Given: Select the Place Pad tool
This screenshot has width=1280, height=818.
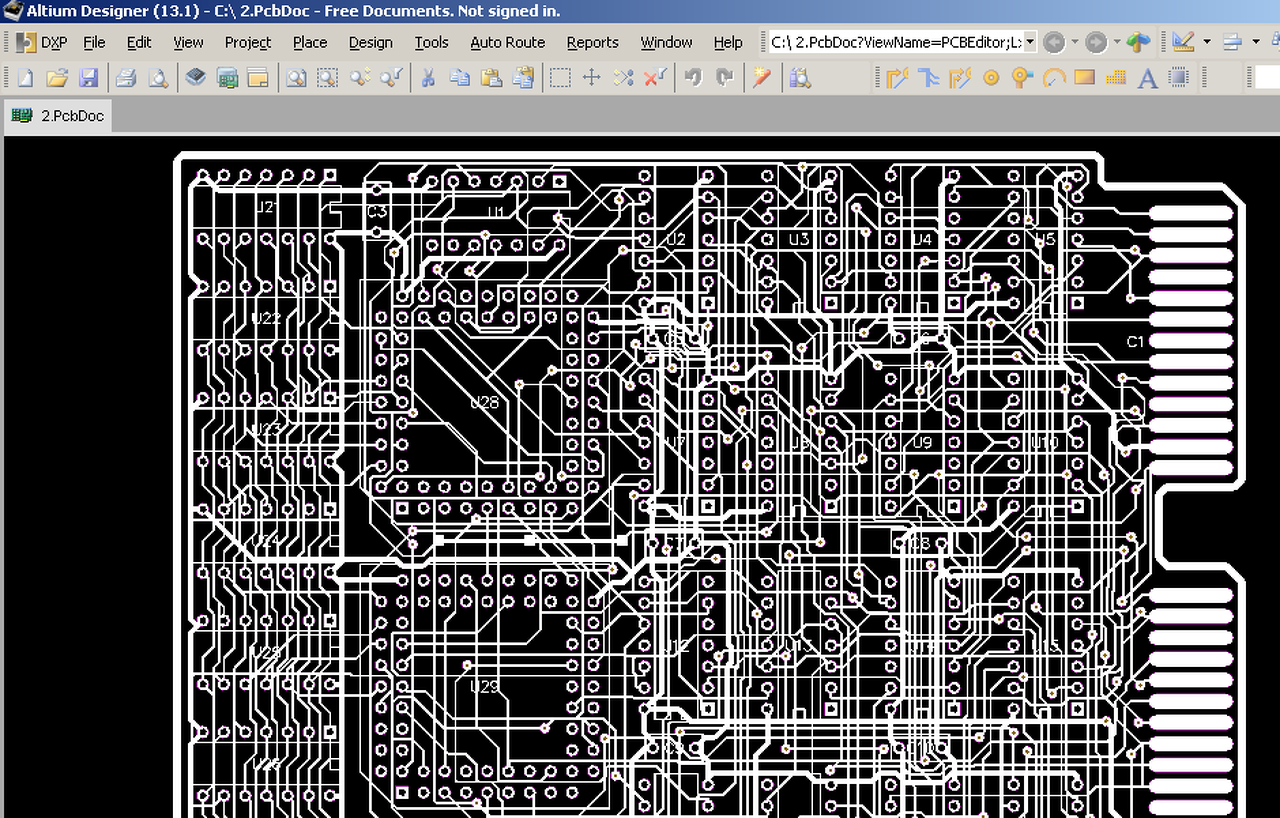Looking at the screenshot, I should pyautogui.click(x=991, y=77).
